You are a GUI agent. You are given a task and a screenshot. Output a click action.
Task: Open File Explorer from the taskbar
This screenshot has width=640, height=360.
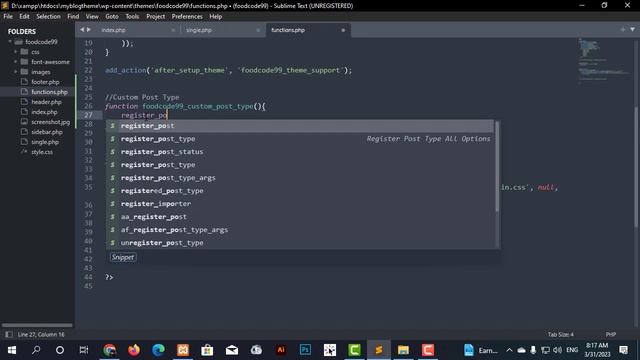pyautogui.click(x=403, y=350)
